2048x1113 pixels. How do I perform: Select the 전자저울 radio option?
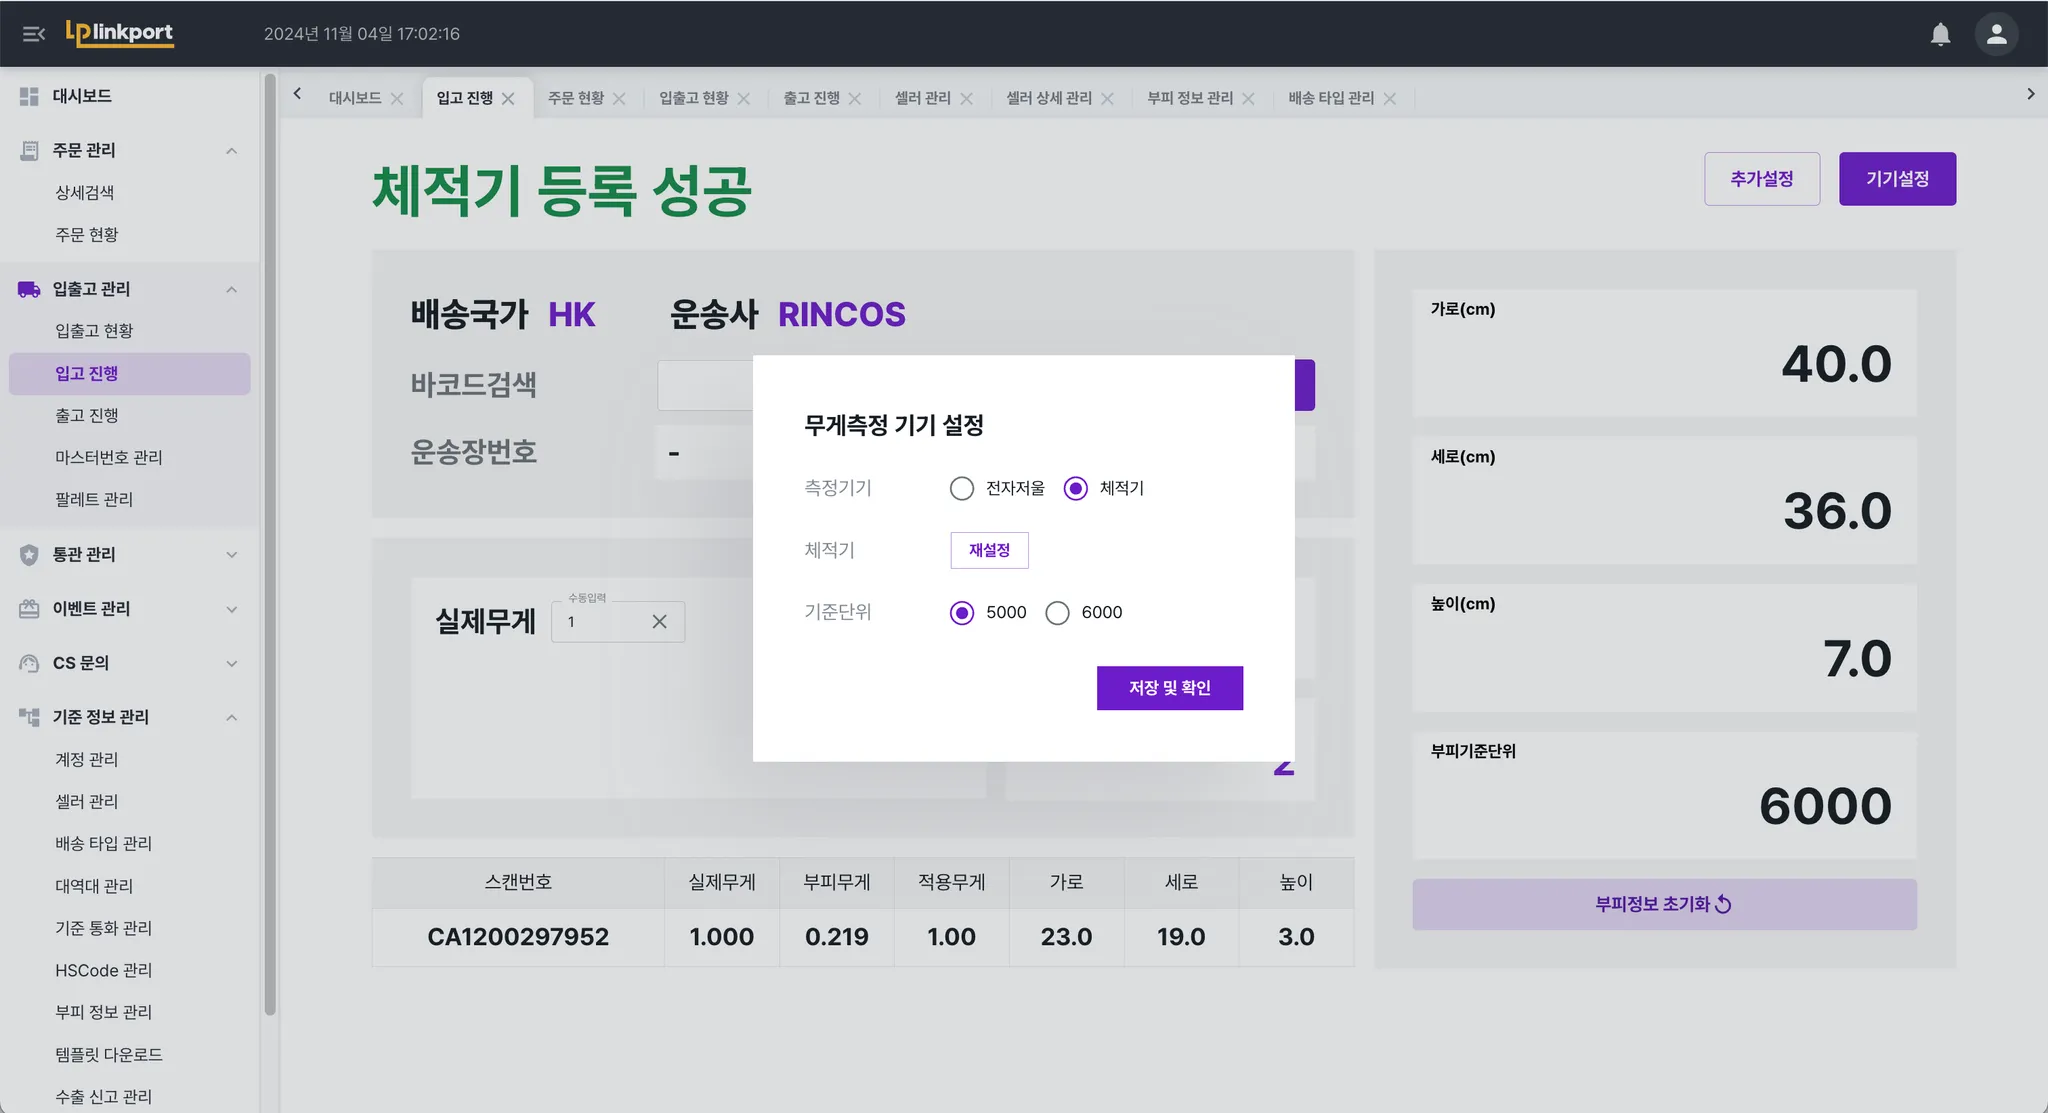(961, 488)
